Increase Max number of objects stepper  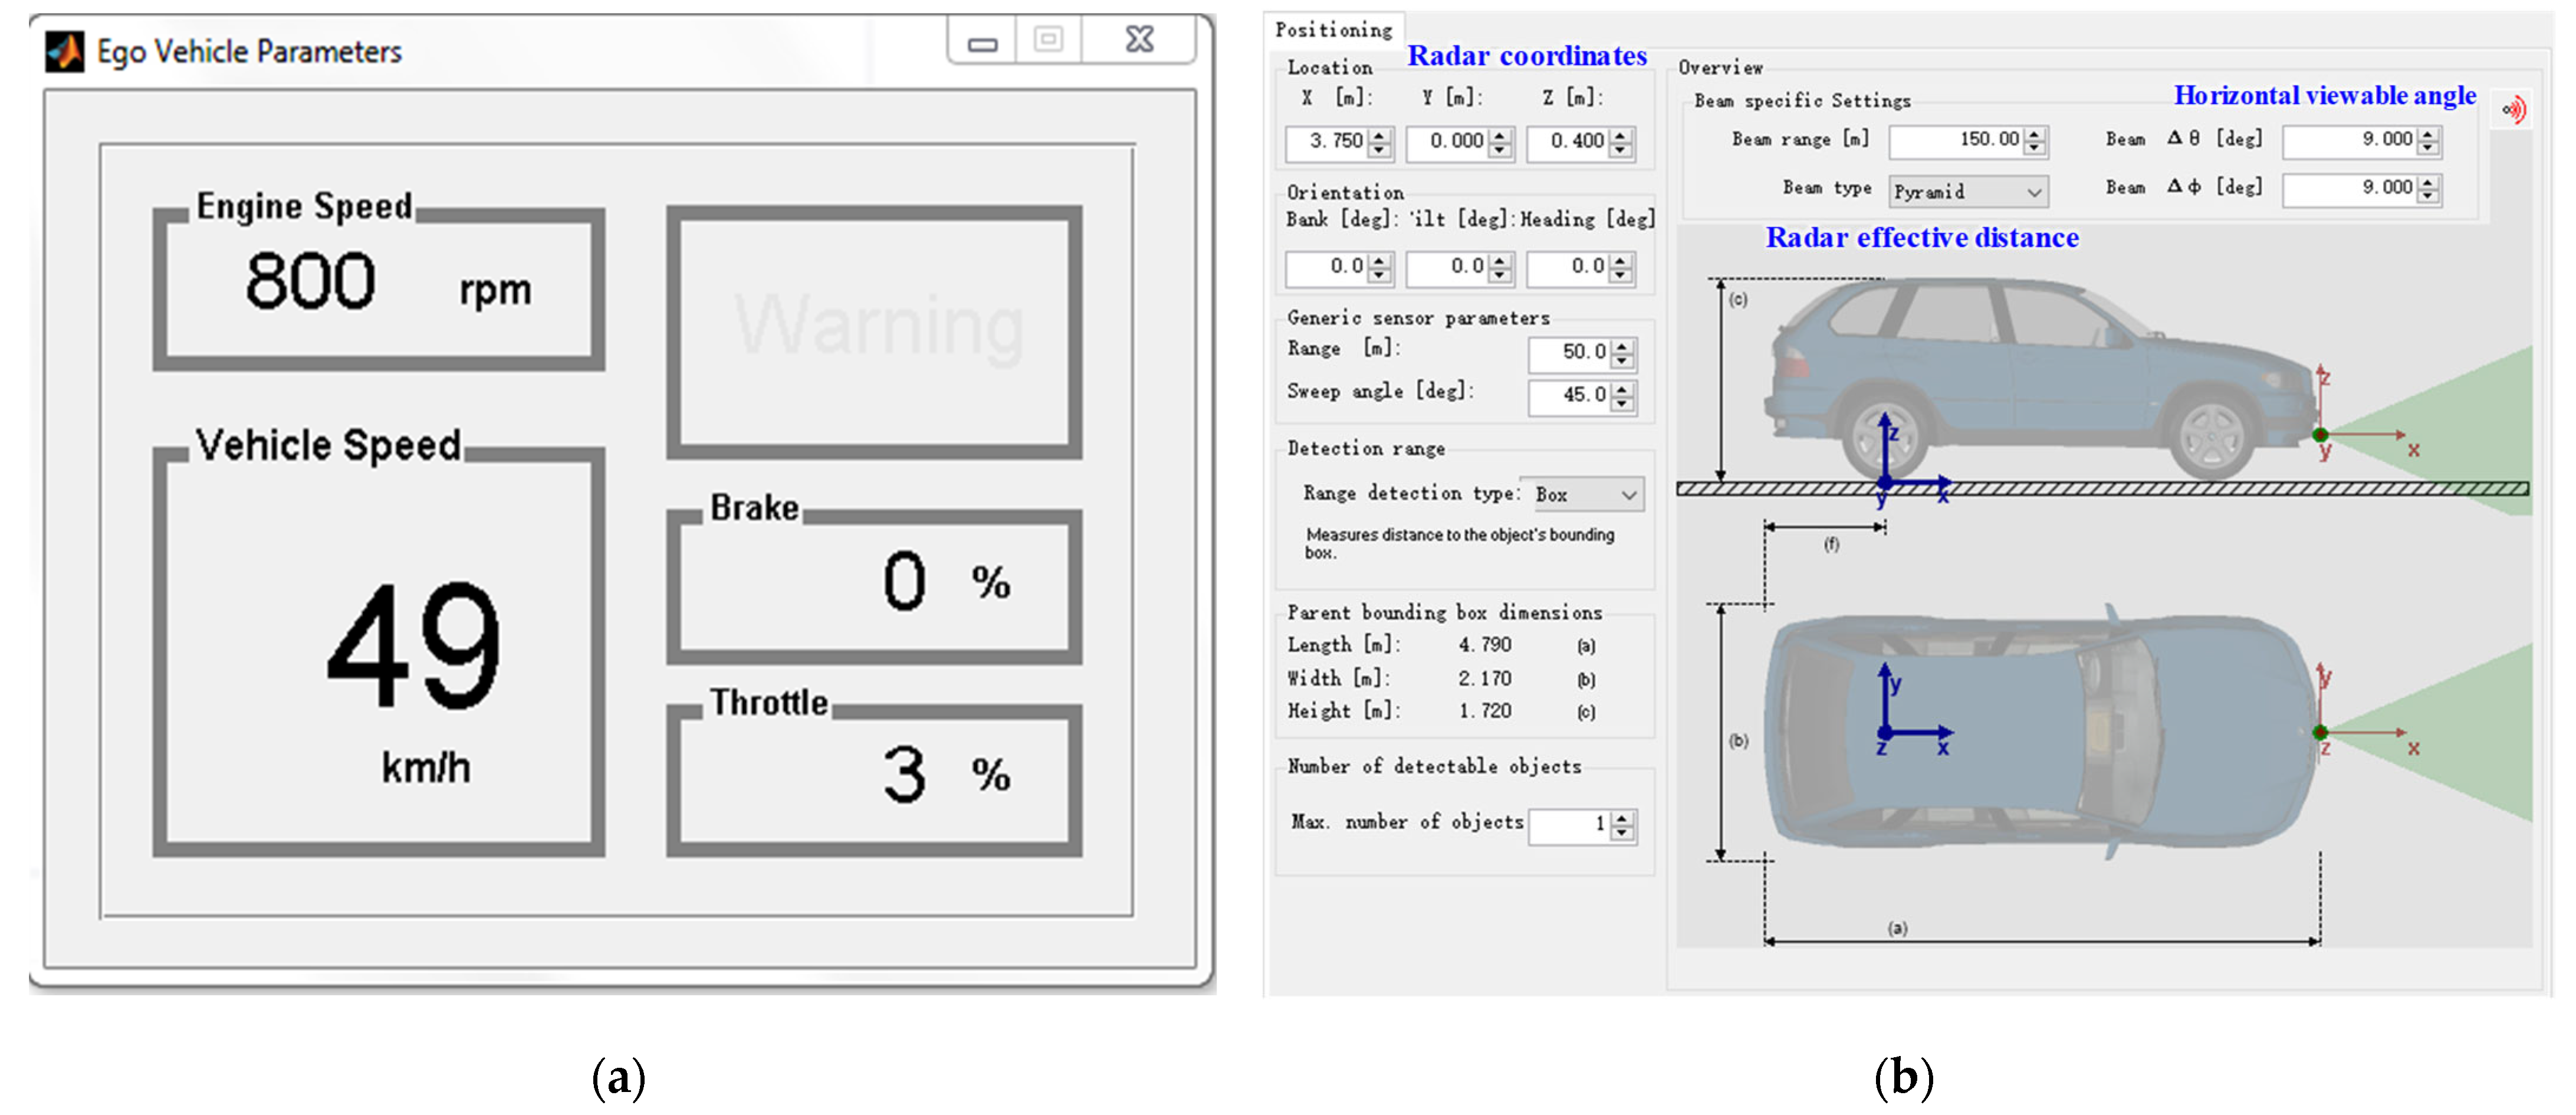coord(1622,817)
